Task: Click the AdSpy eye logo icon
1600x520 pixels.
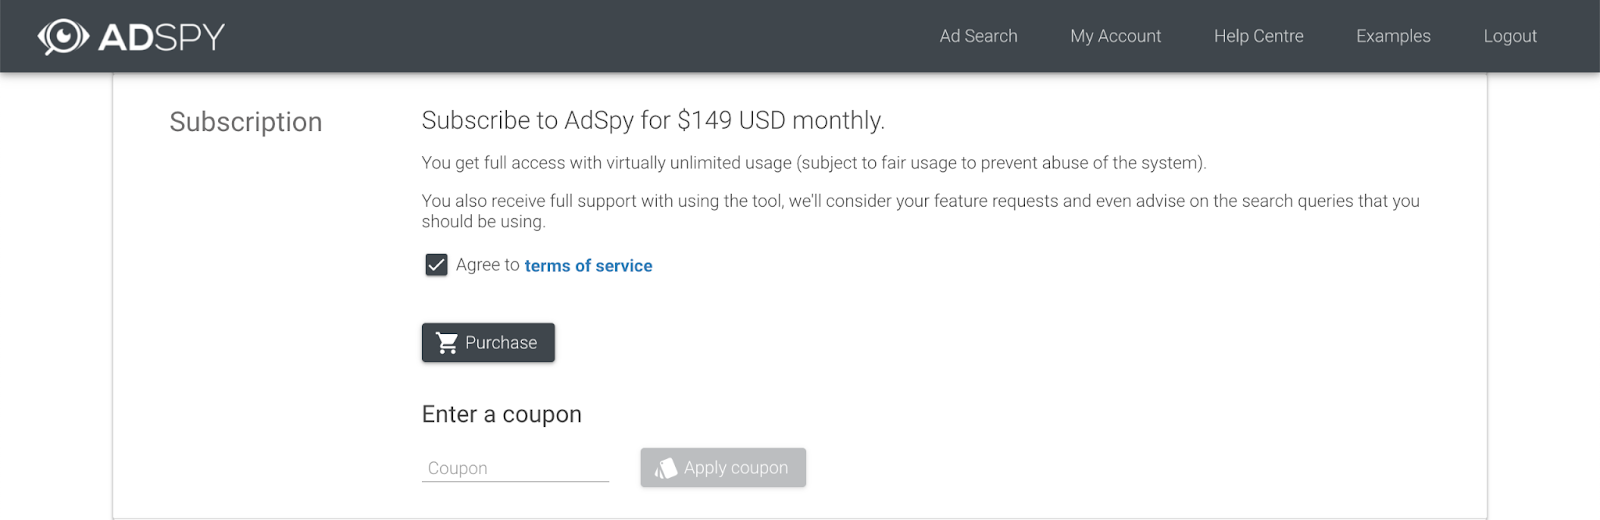Action: pos(63,37)
